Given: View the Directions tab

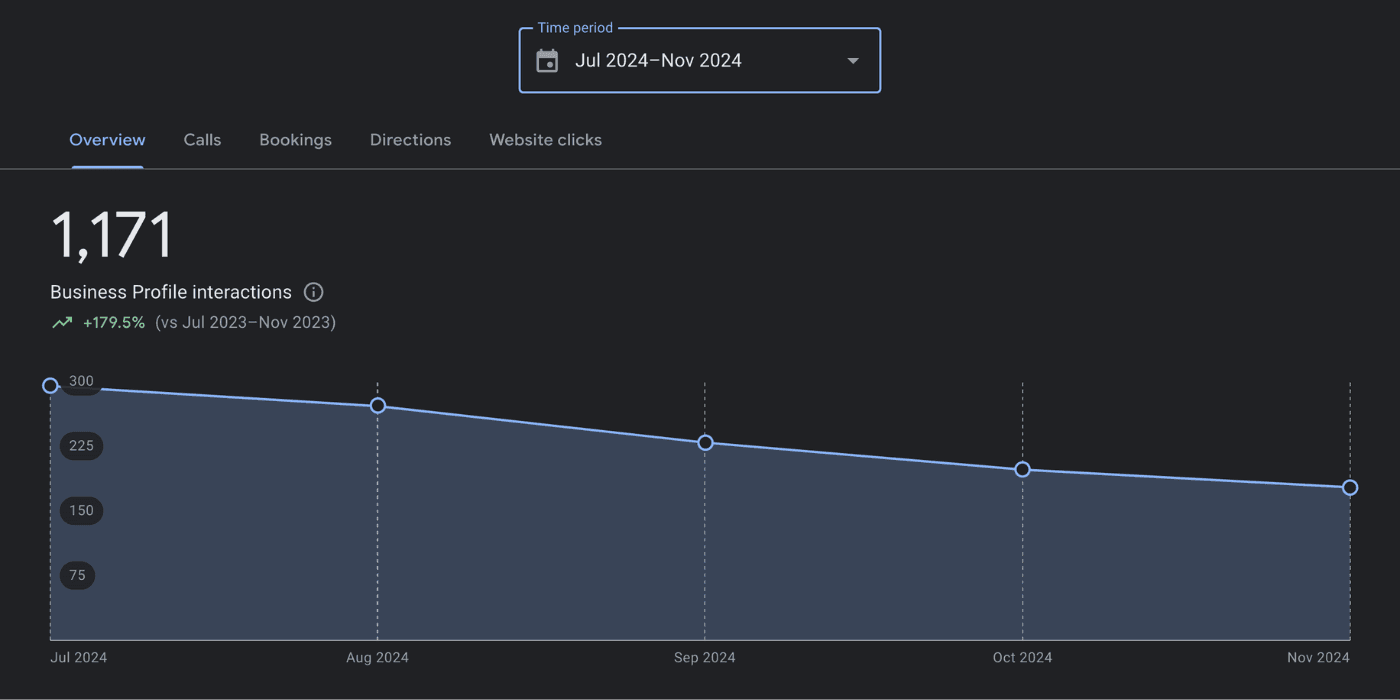Looking at the screenshot, I should pyautogui.click(x=410, y=140).
